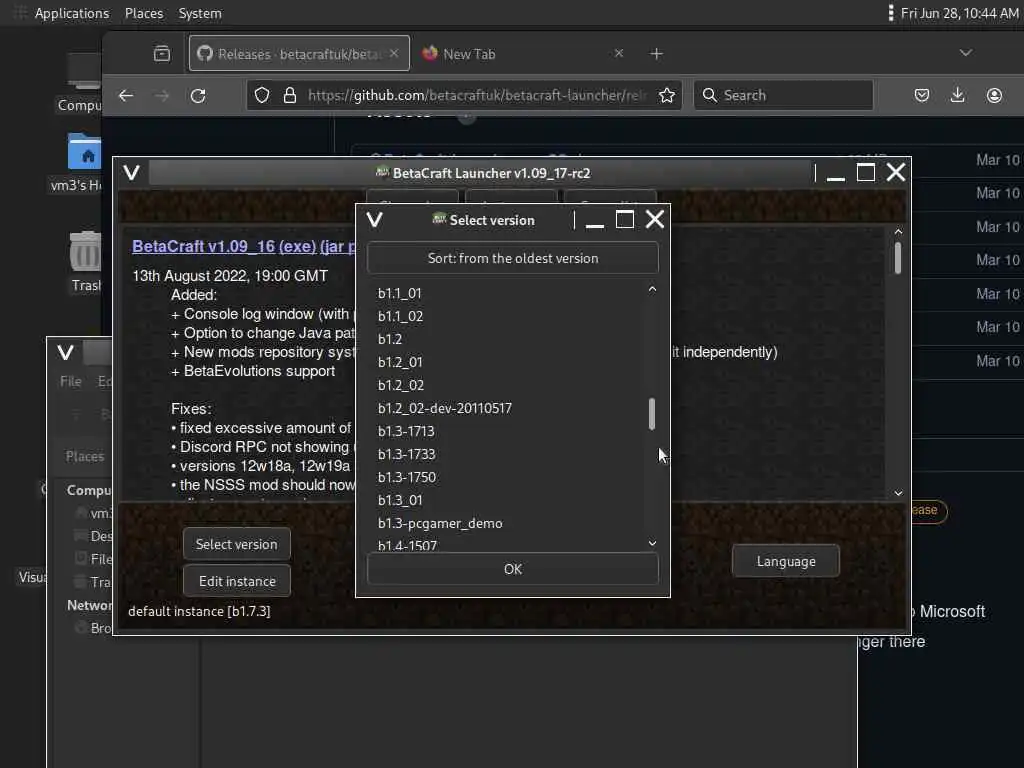1024x768 pixels.
Task: Go back in Firefox browser
Action: tap(126, 95)
